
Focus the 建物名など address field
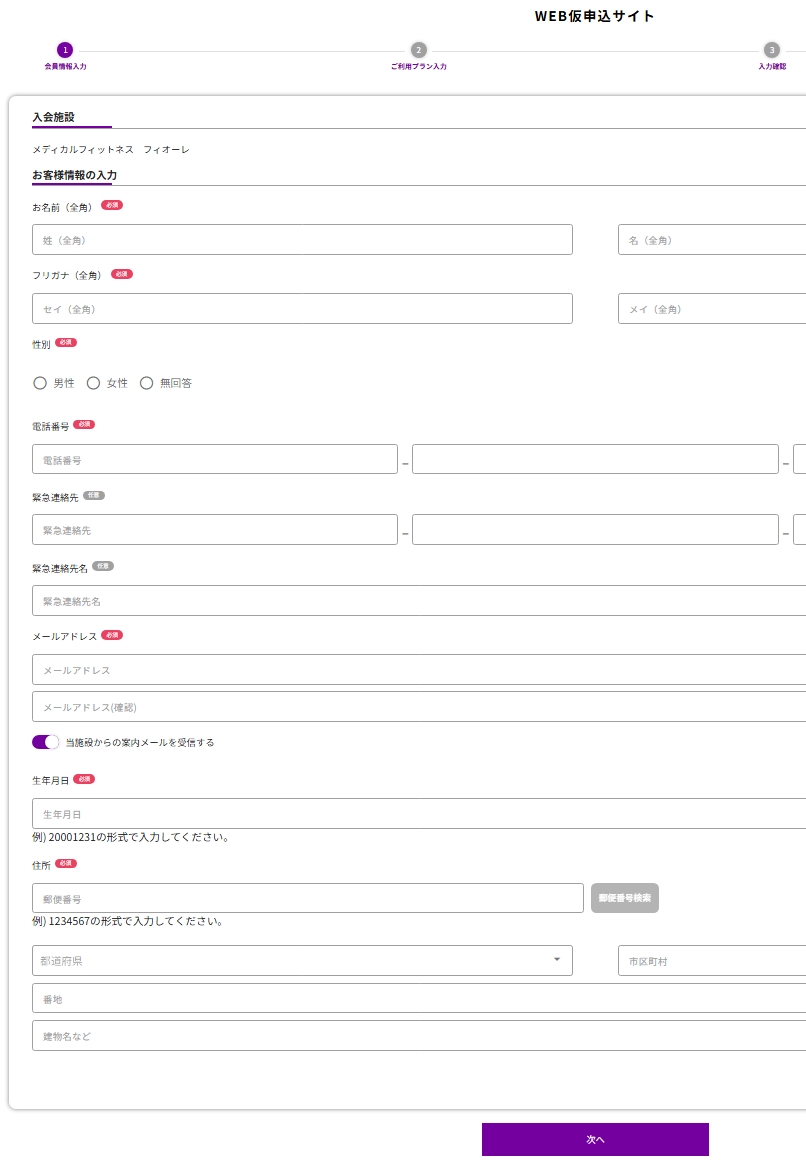(x=420, y=1036)
